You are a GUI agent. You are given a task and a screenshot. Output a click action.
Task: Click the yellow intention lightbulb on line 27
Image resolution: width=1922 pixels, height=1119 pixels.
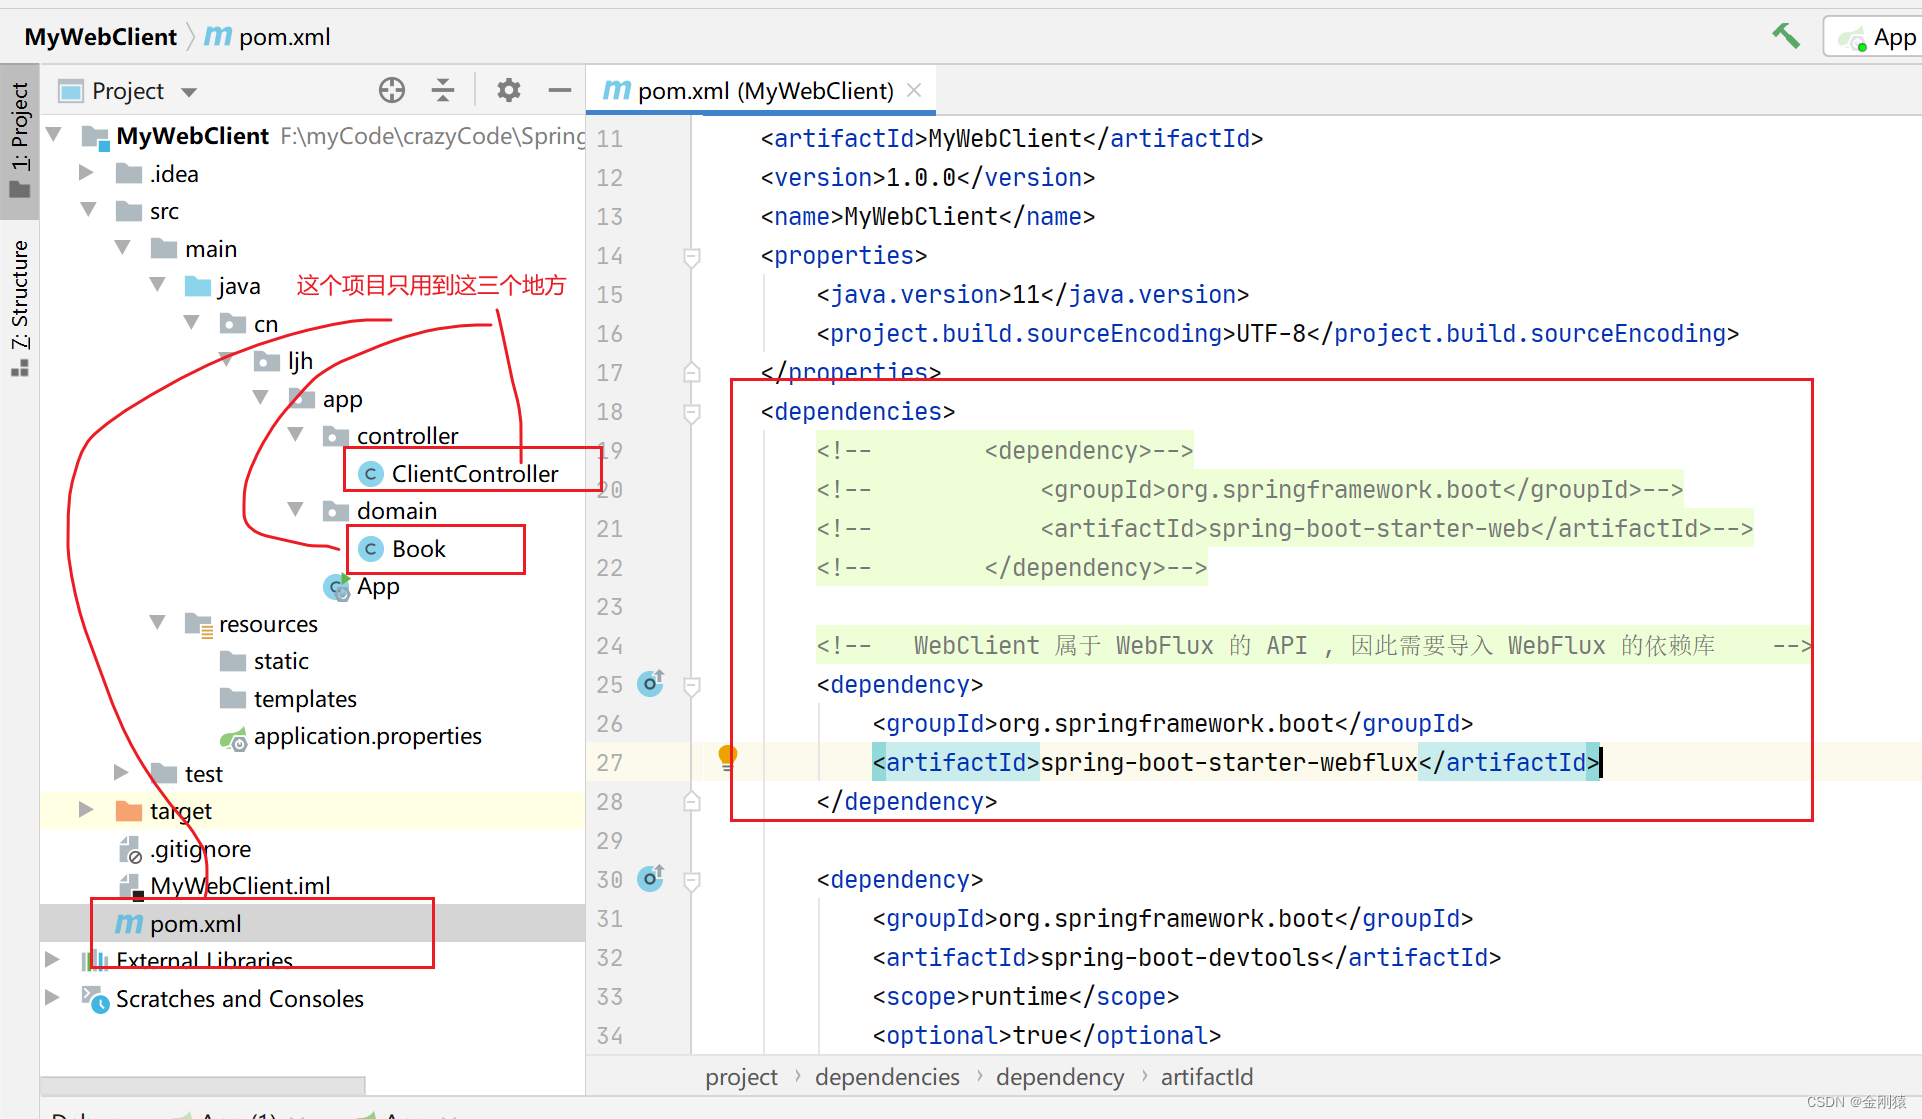[x=728, y=757]
